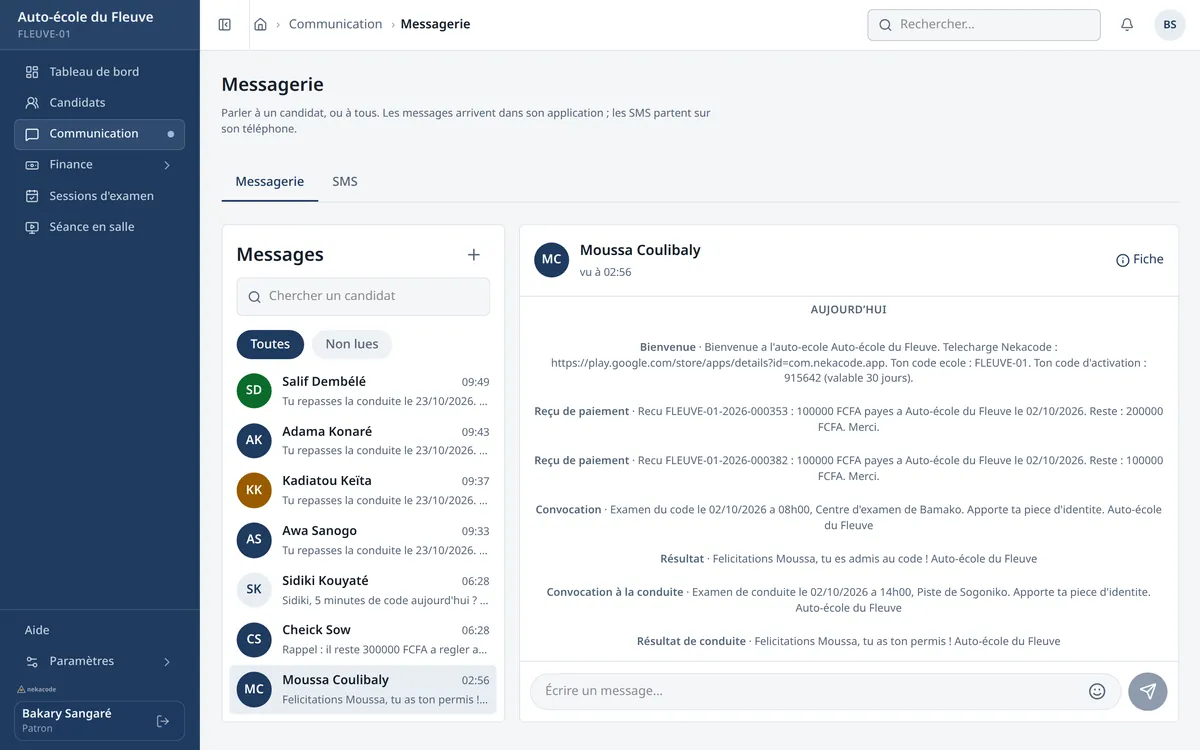Open Fiche info for Moussa Coulibaly
The width and height of the screenshot is (1200, 750).
tap(1140, 260)
